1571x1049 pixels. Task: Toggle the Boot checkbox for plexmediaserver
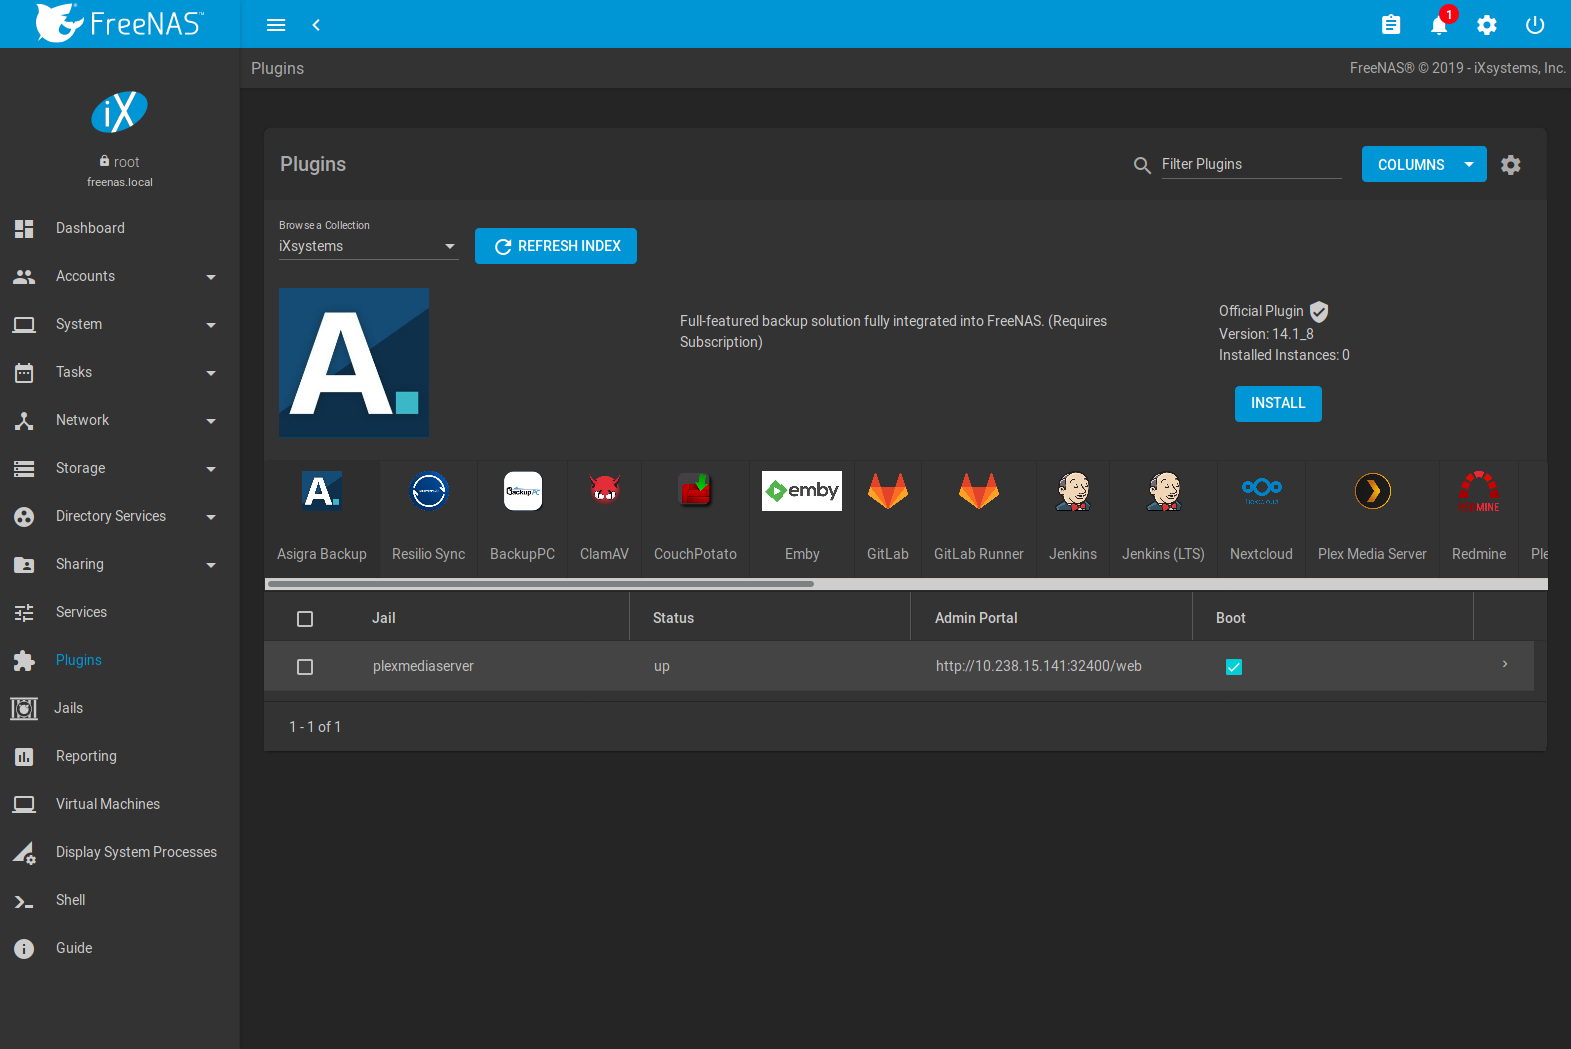coord(1234,667)
